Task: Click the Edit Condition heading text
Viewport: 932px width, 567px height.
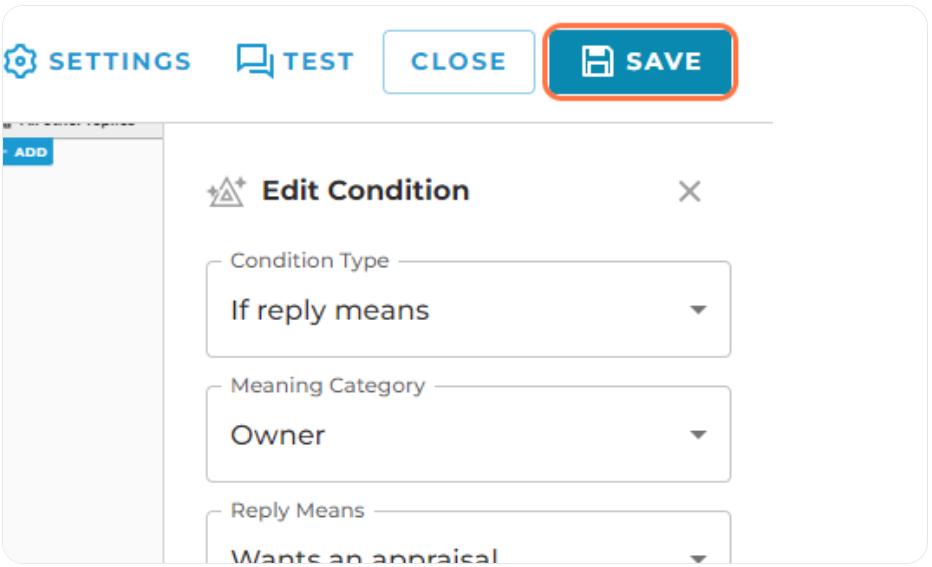Action: [x=366, y=191]
